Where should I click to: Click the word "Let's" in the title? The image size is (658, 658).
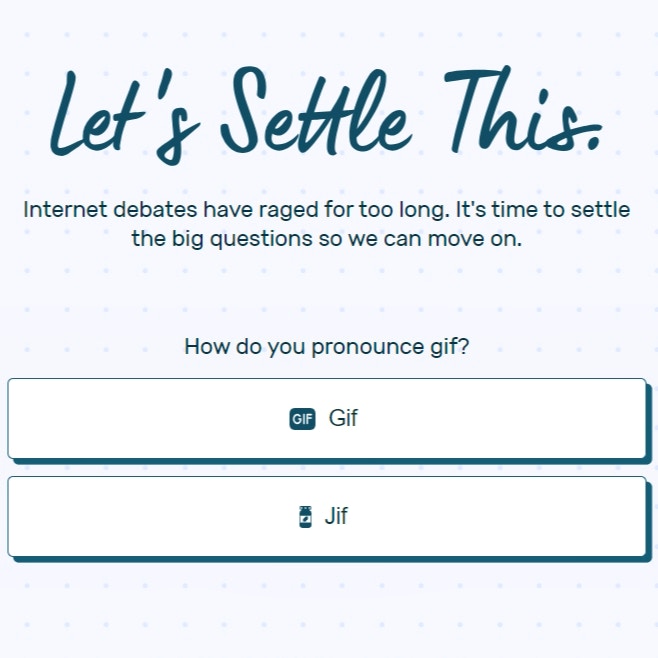(x=125, y=118)
